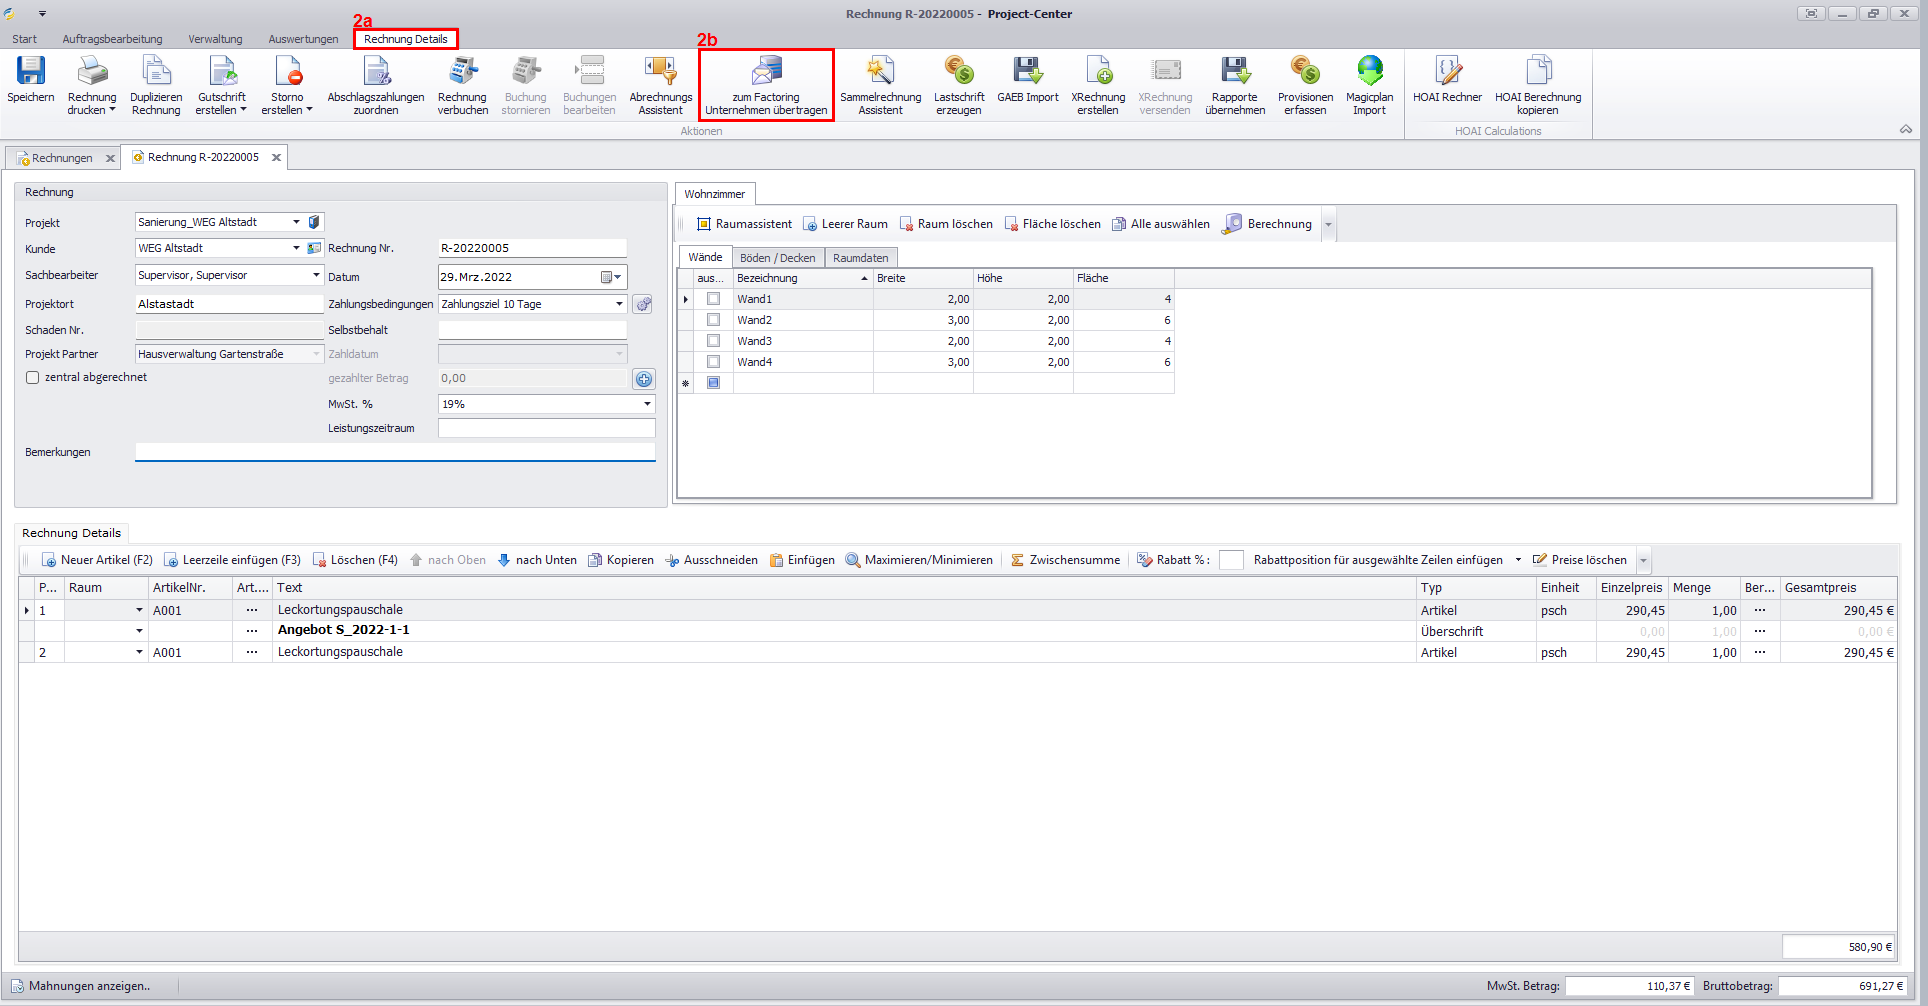Switch to the Böden / Decken tab
The width and height of the screenshot is (1928, 1006).
(x=777, y=258)
